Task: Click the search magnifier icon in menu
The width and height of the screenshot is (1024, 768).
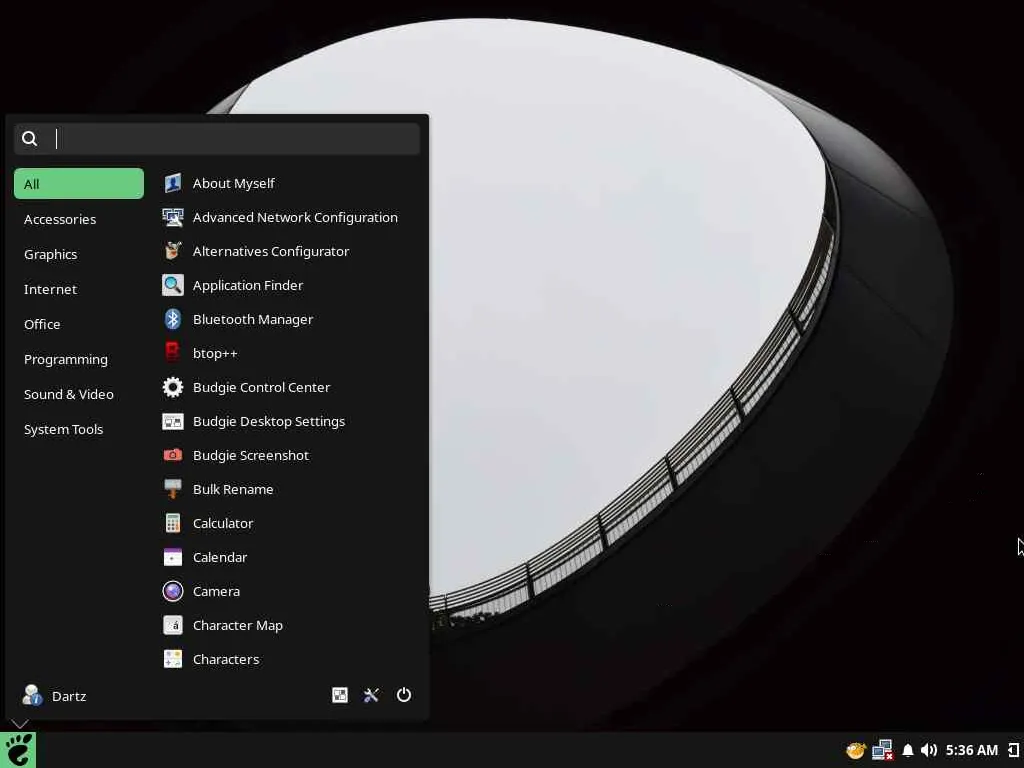Action: click(29, 138)
